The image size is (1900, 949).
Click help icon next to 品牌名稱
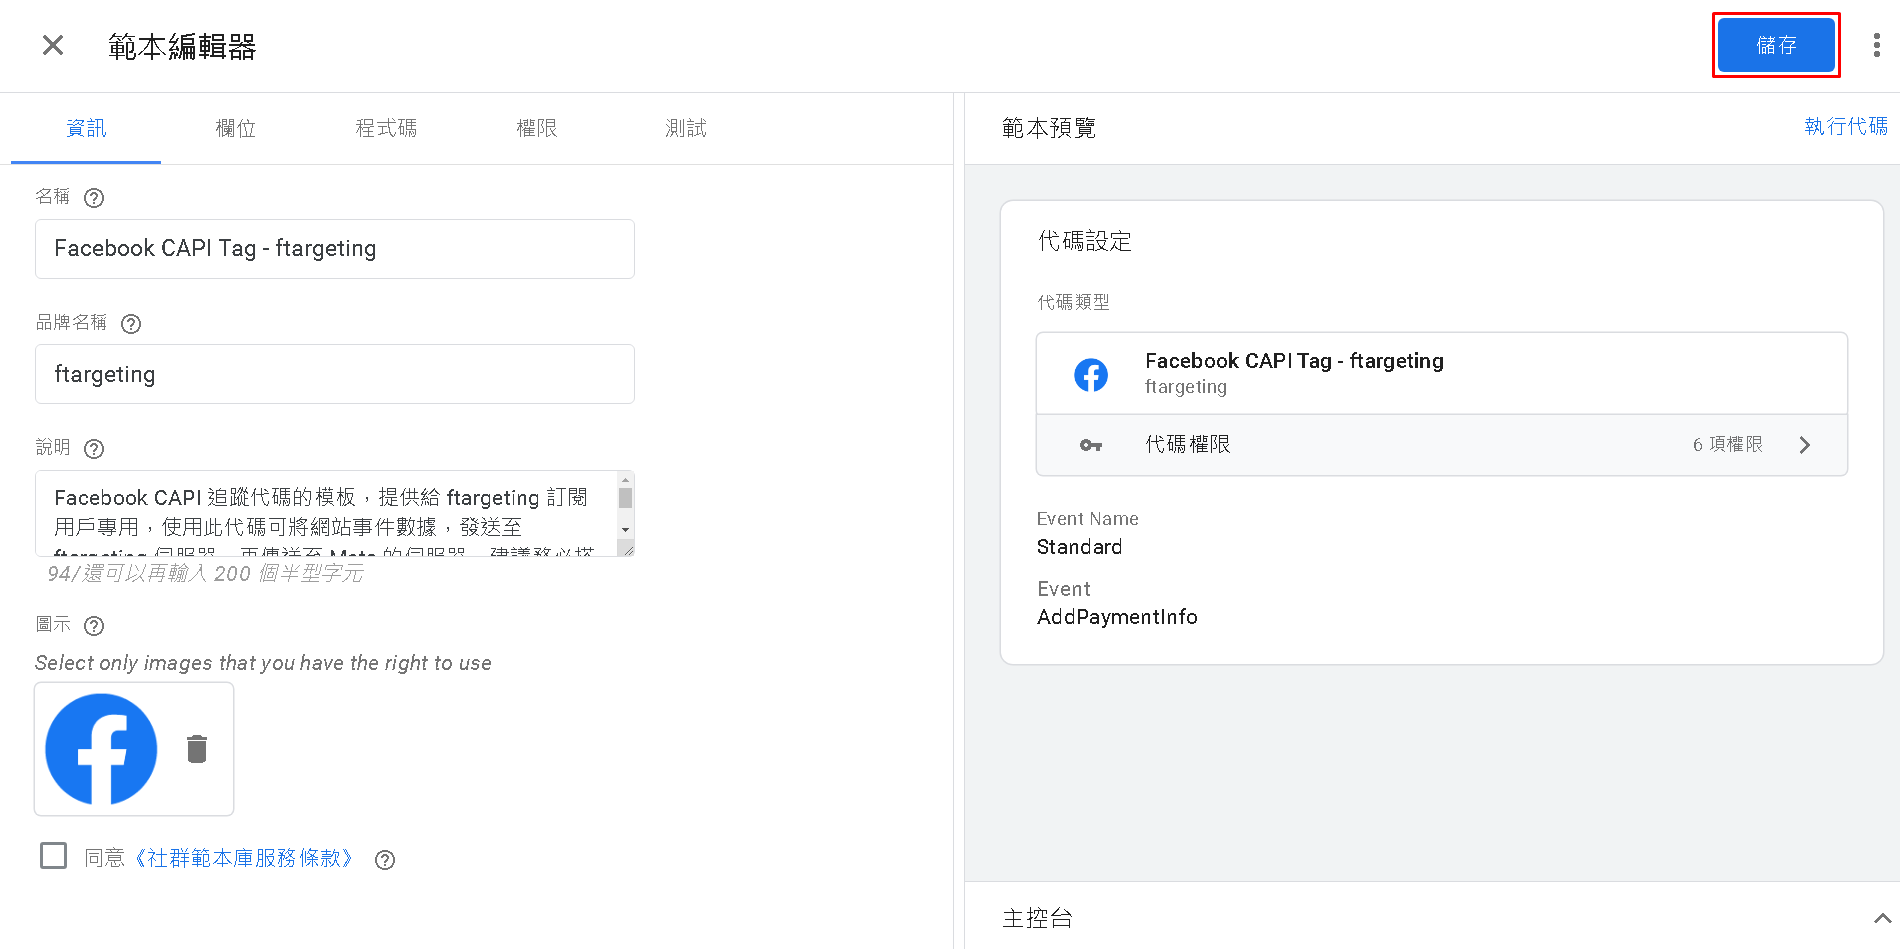point(131,324)
